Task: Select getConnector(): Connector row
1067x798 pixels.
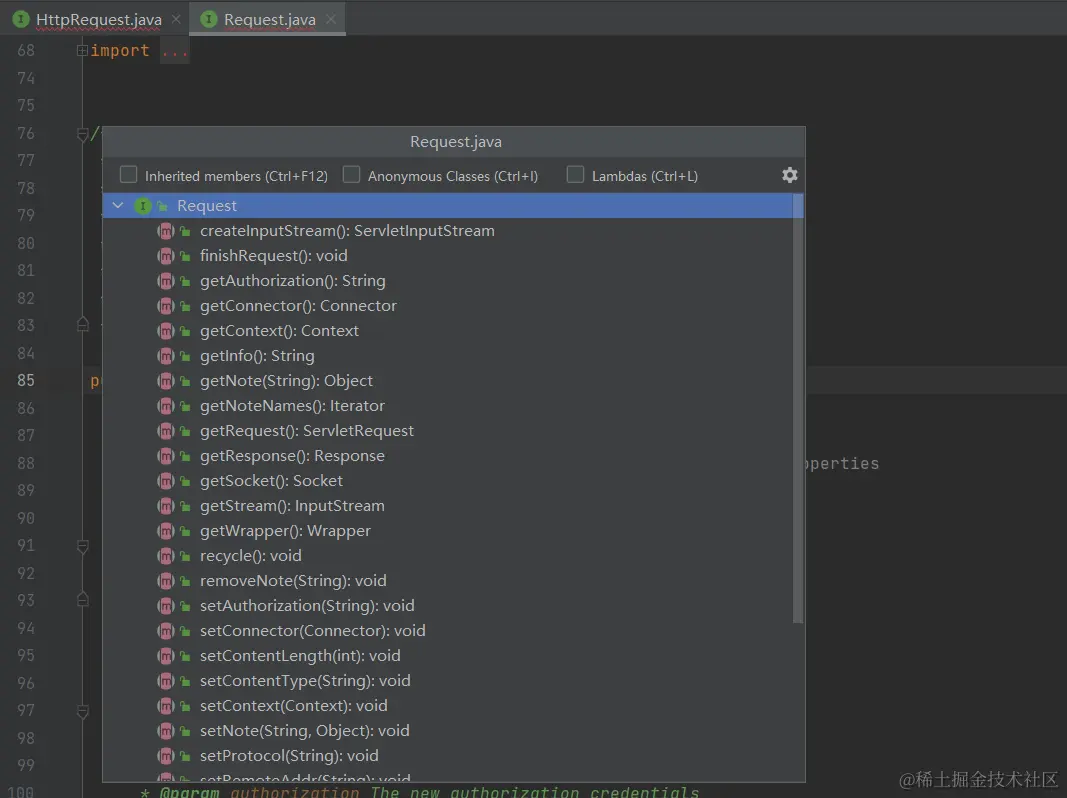Action: [x=448, y=306]
